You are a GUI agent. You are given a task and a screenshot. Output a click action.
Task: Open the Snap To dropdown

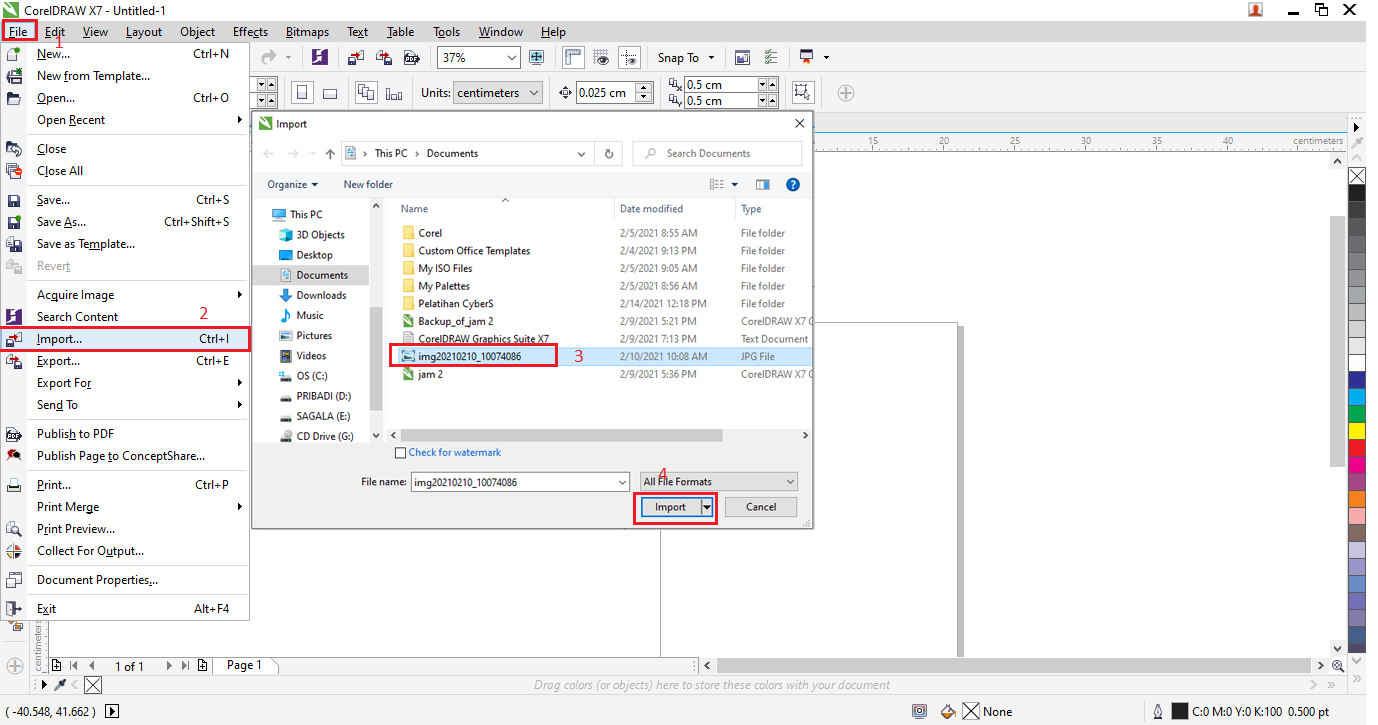coord(686,57)
